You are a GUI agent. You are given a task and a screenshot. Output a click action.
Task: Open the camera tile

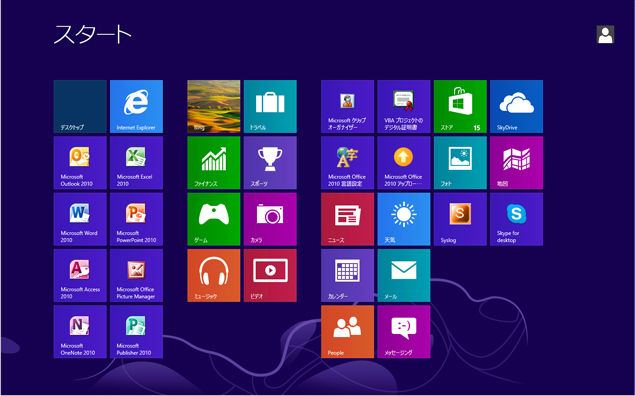tap(270, 219)
